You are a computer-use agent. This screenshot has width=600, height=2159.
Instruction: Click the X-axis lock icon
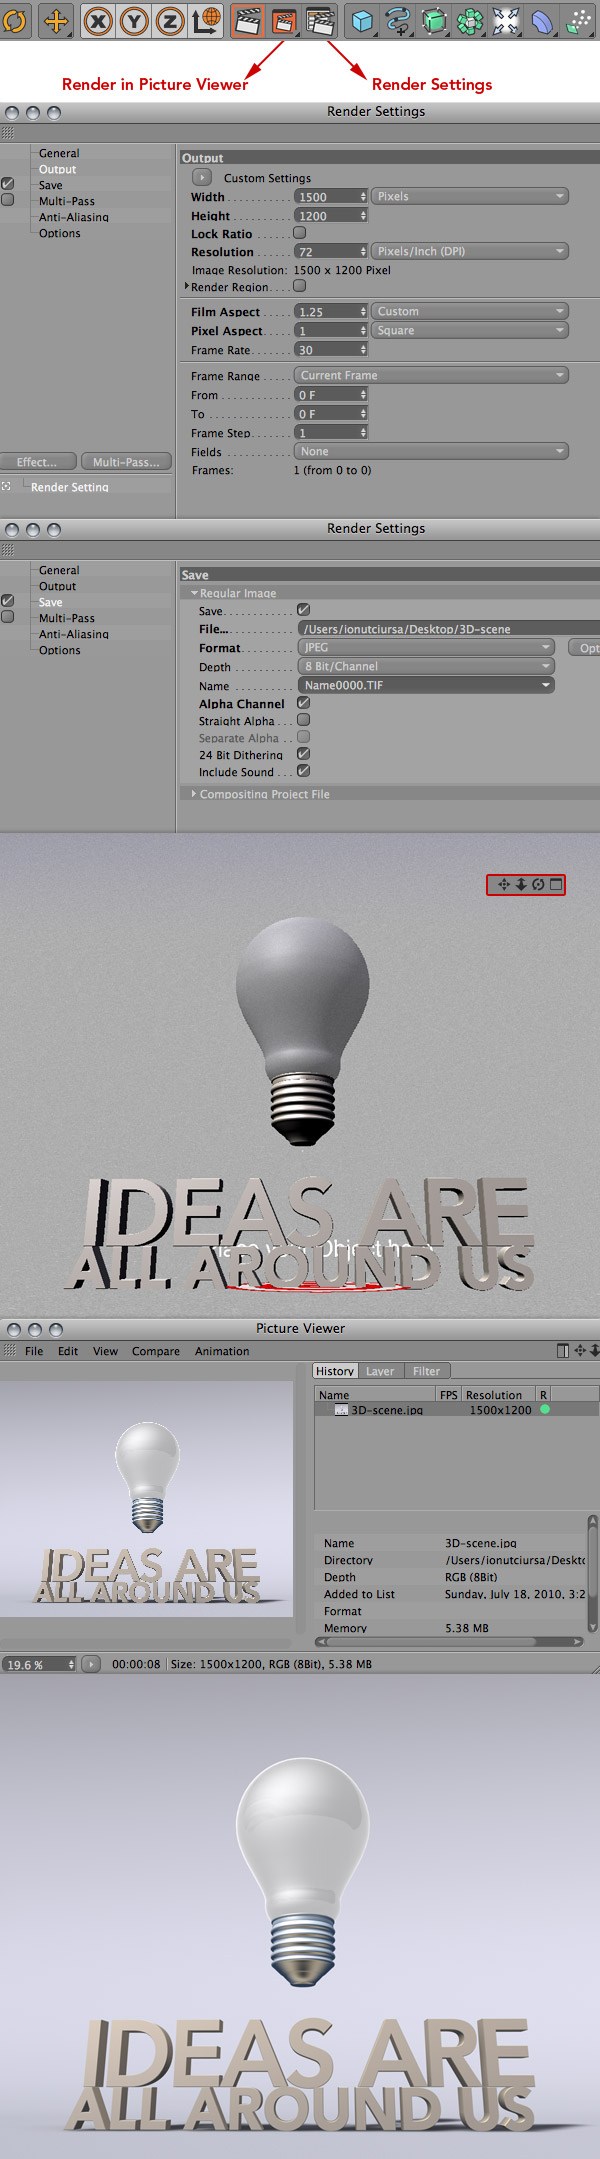pyautogui.click(x=97, y=21)
